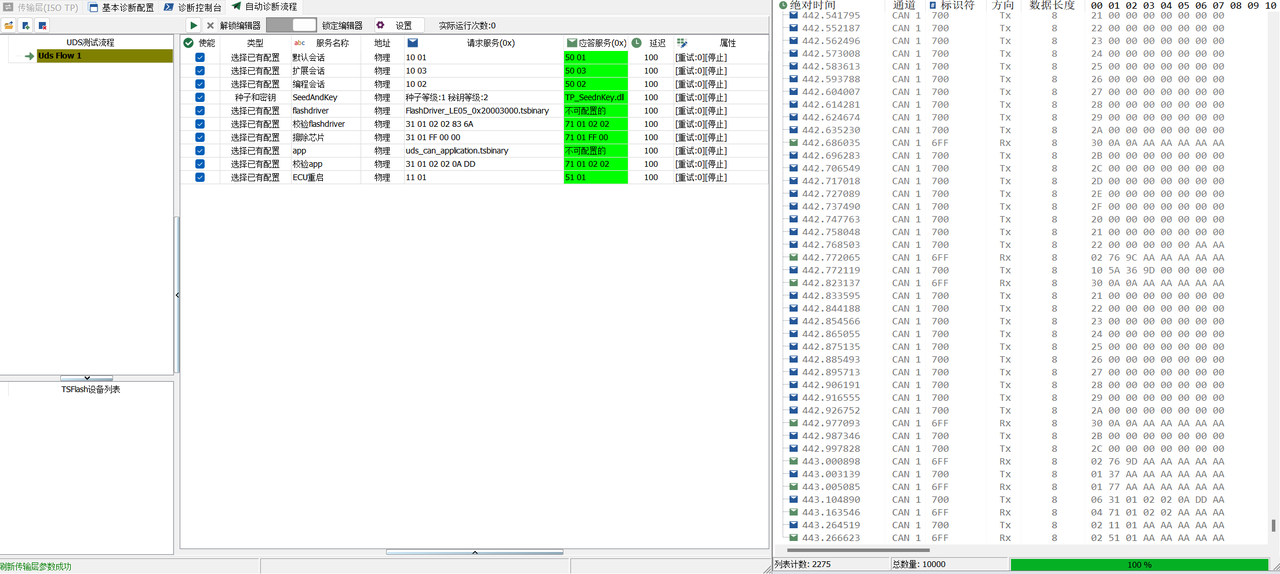
Task: Click the green arrow icon next to Uds Flow 1
Action: click(x=30, y=56)
